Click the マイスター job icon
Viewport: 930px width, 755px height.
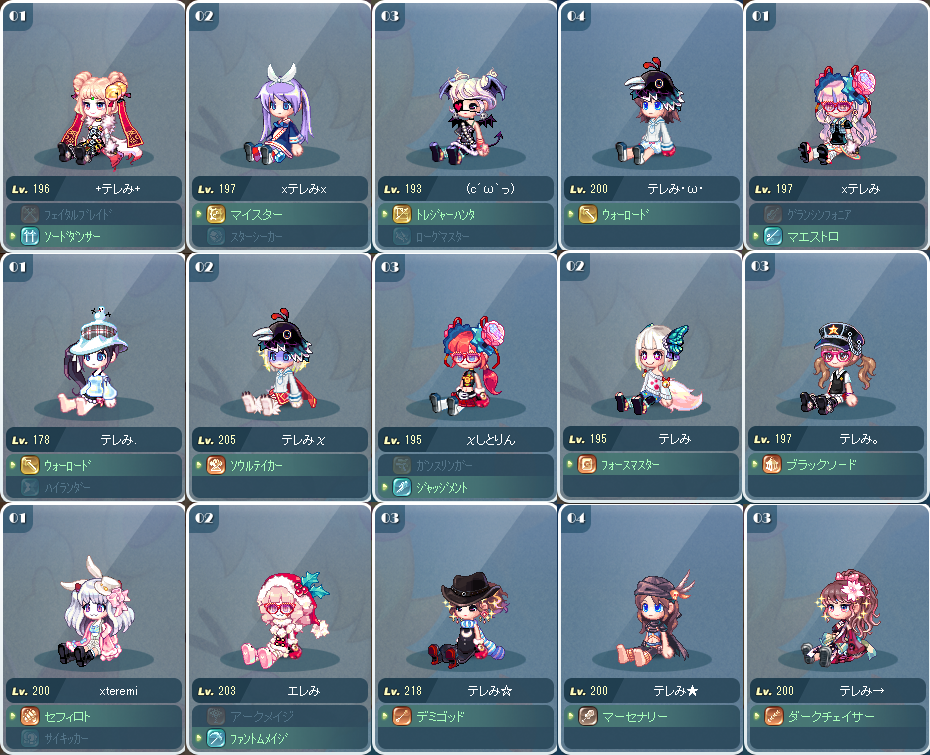click(216, 214)
